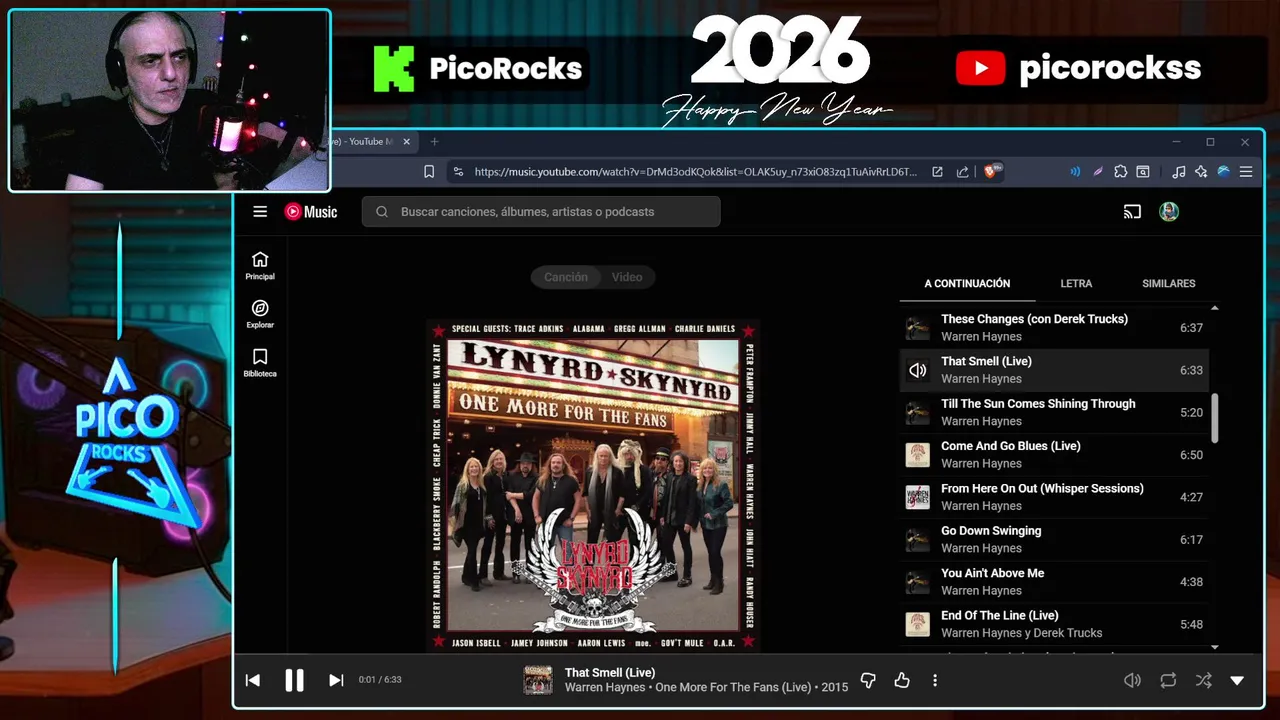
Task: Play From Here On Out (Whisper Sessions)
Action: point(1055,497)
